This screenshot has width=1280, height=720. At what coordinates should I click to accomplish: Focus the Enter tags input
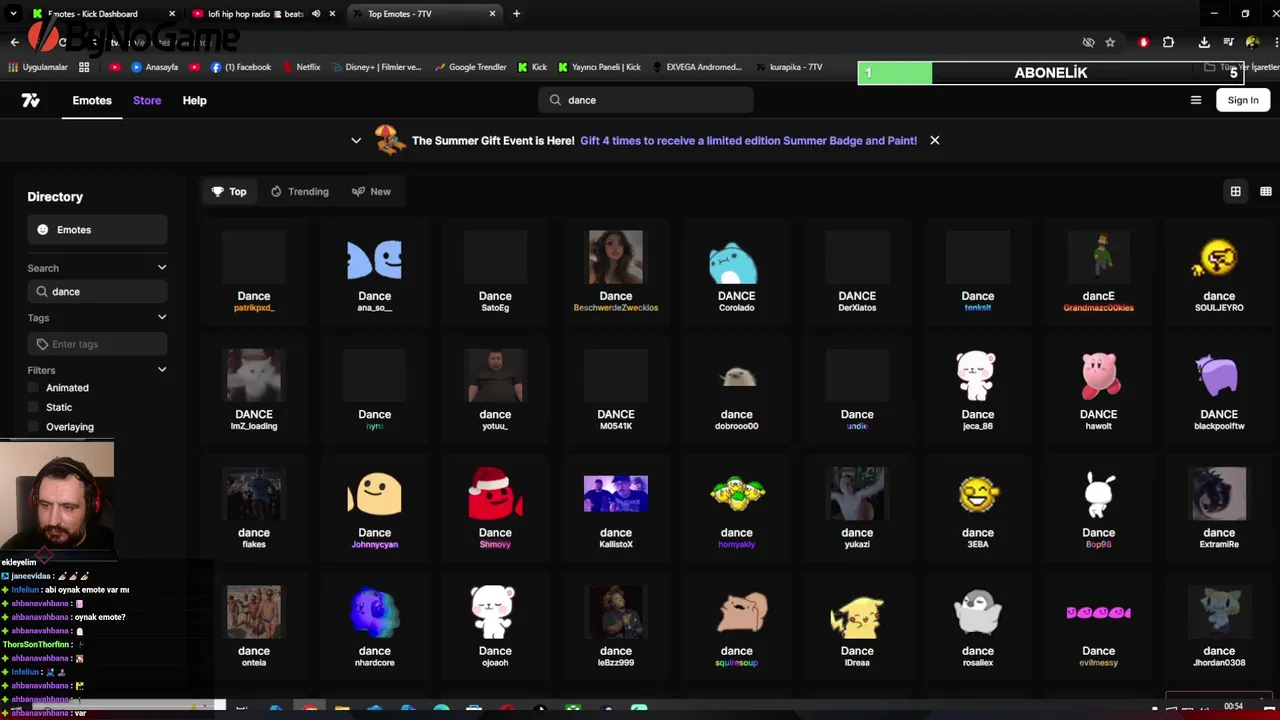(97, 344)
